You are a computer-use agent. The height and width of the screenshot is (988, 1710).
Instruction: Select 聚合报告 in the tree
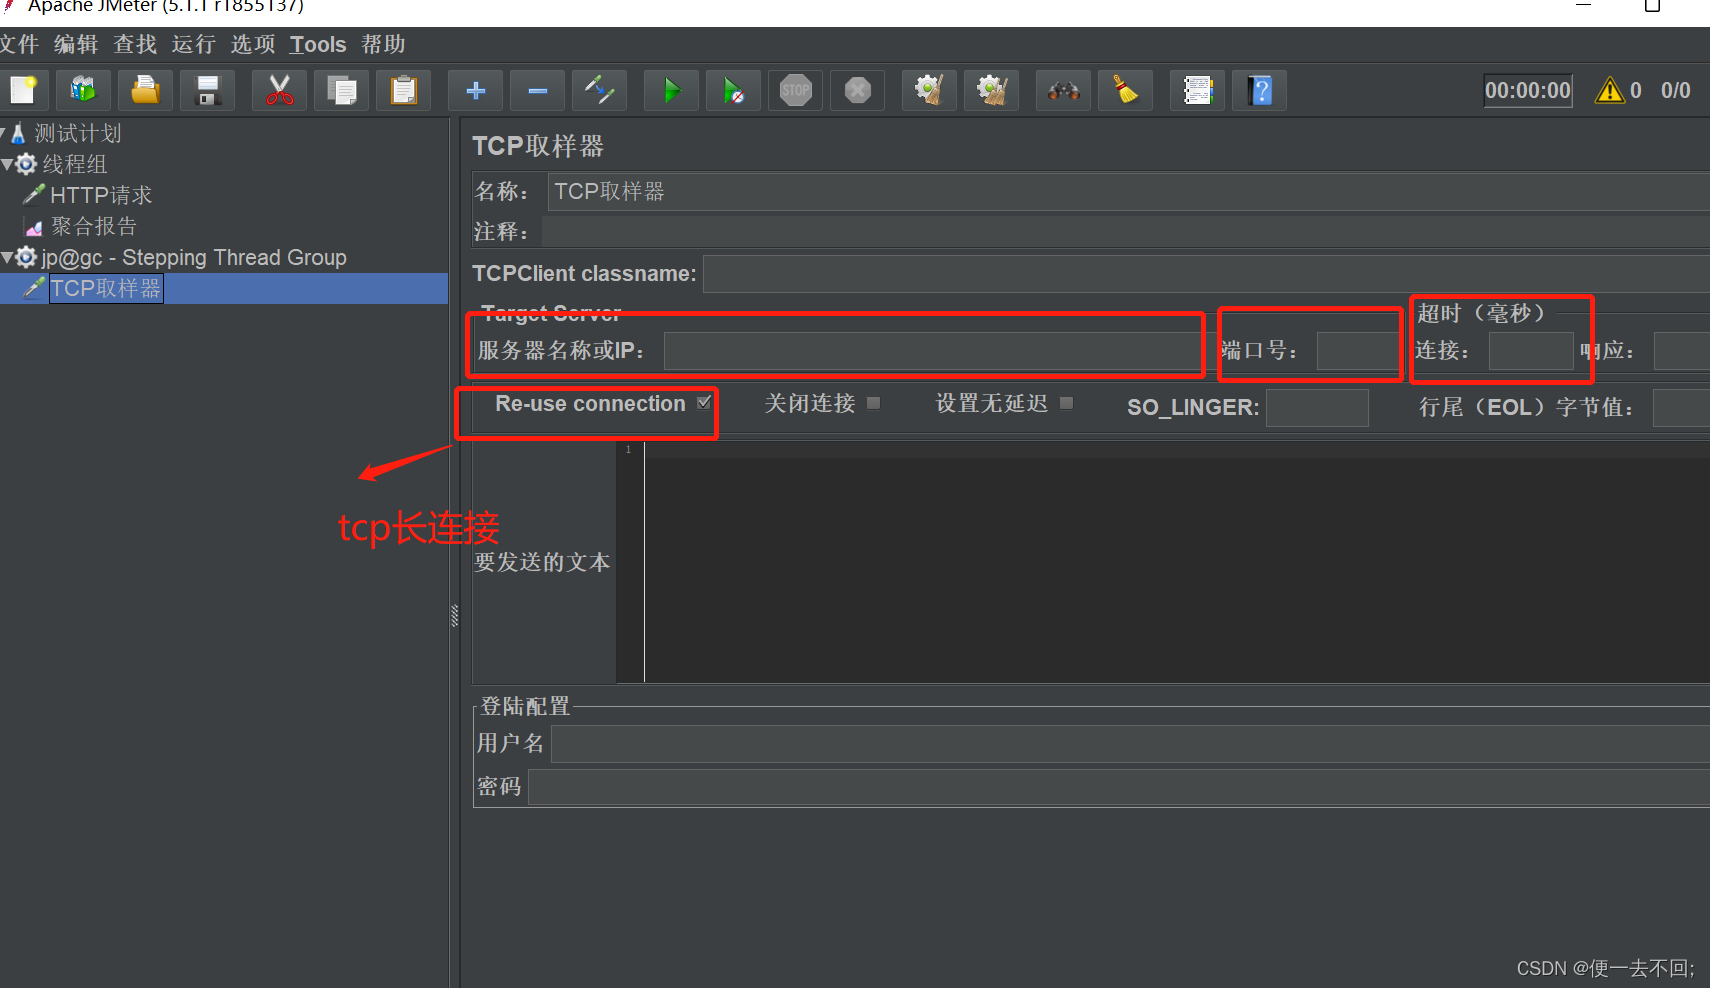click(94, 226)
